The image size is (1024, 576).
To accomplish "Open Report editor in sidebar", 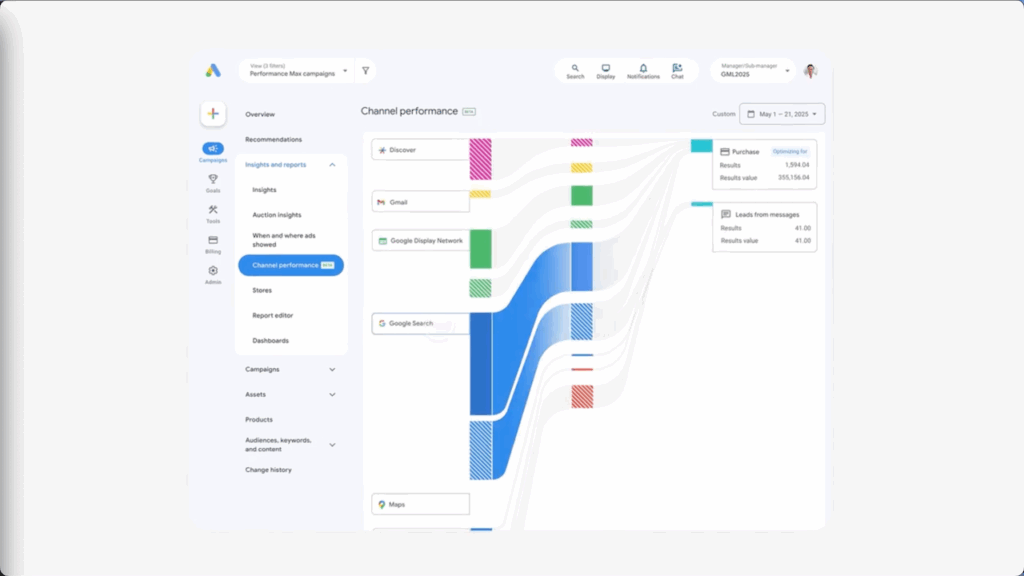I will pyautogui.click(x=272, y=315).
